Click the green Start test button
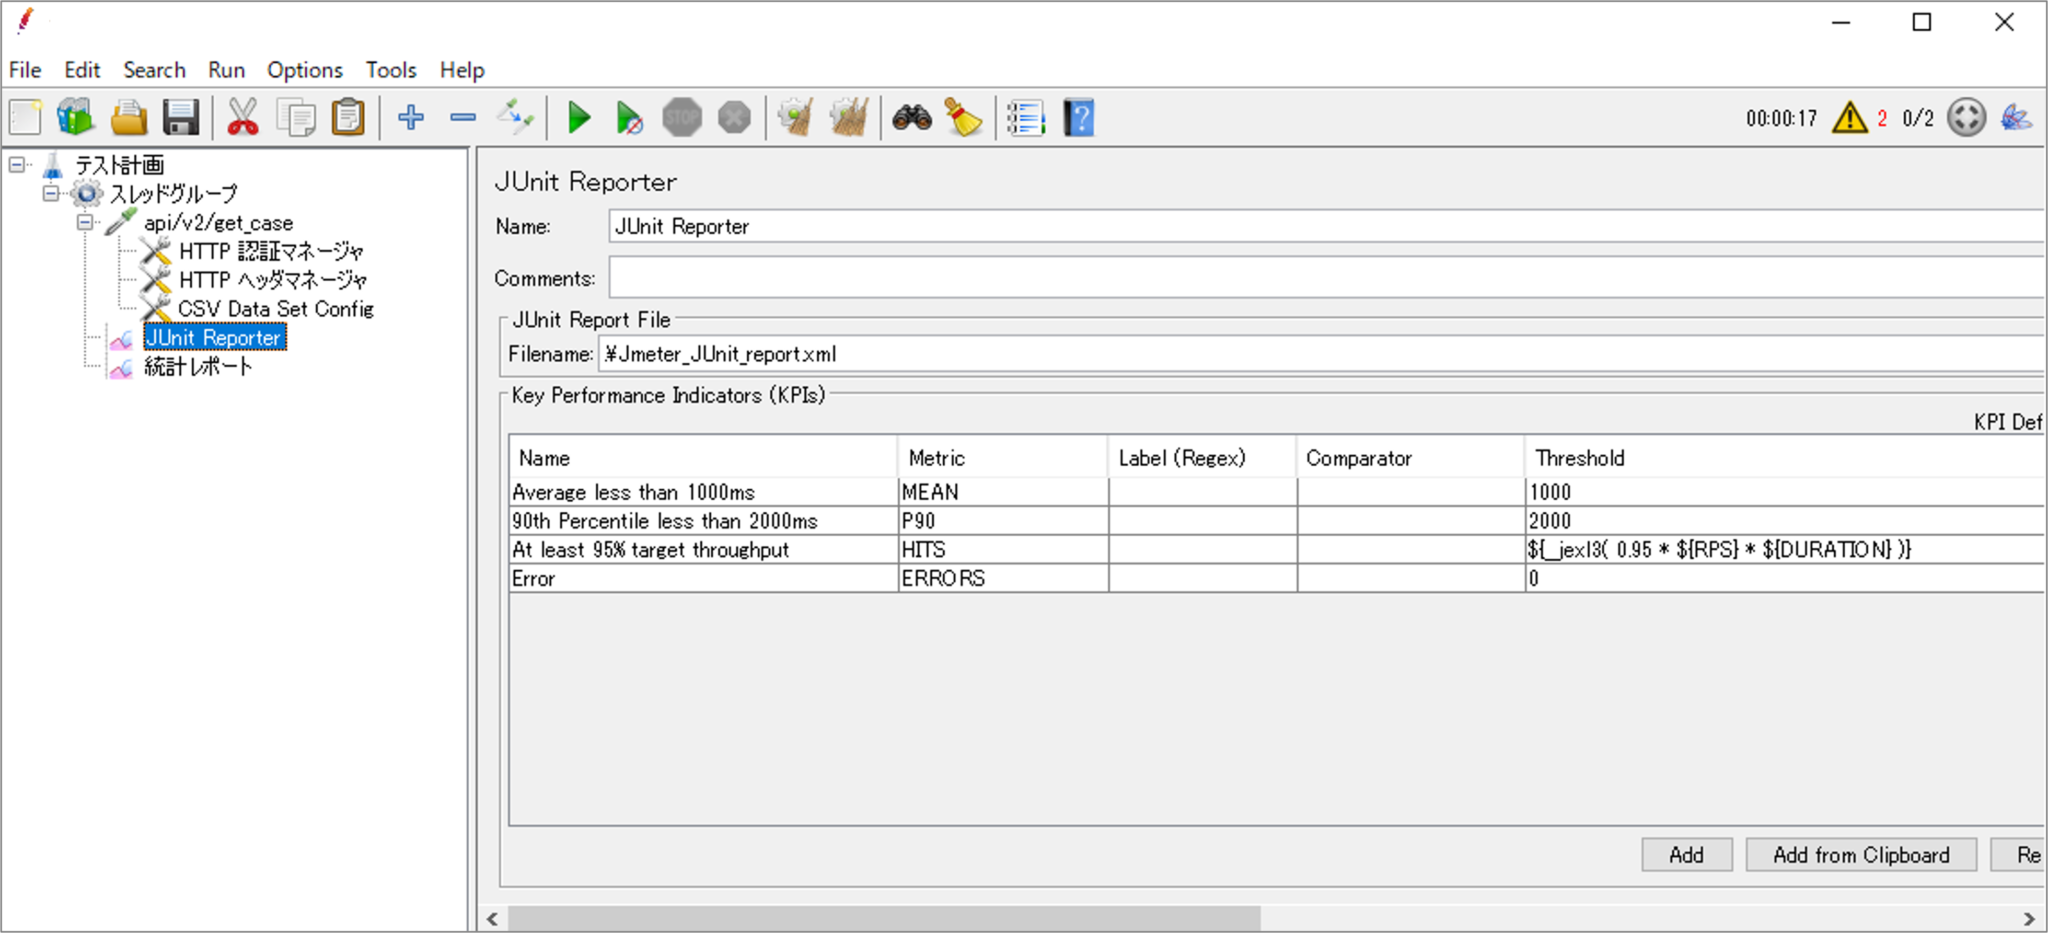The width and height of the screenshot is (2048, 933). pyautogui.click(x=578, y=118)
